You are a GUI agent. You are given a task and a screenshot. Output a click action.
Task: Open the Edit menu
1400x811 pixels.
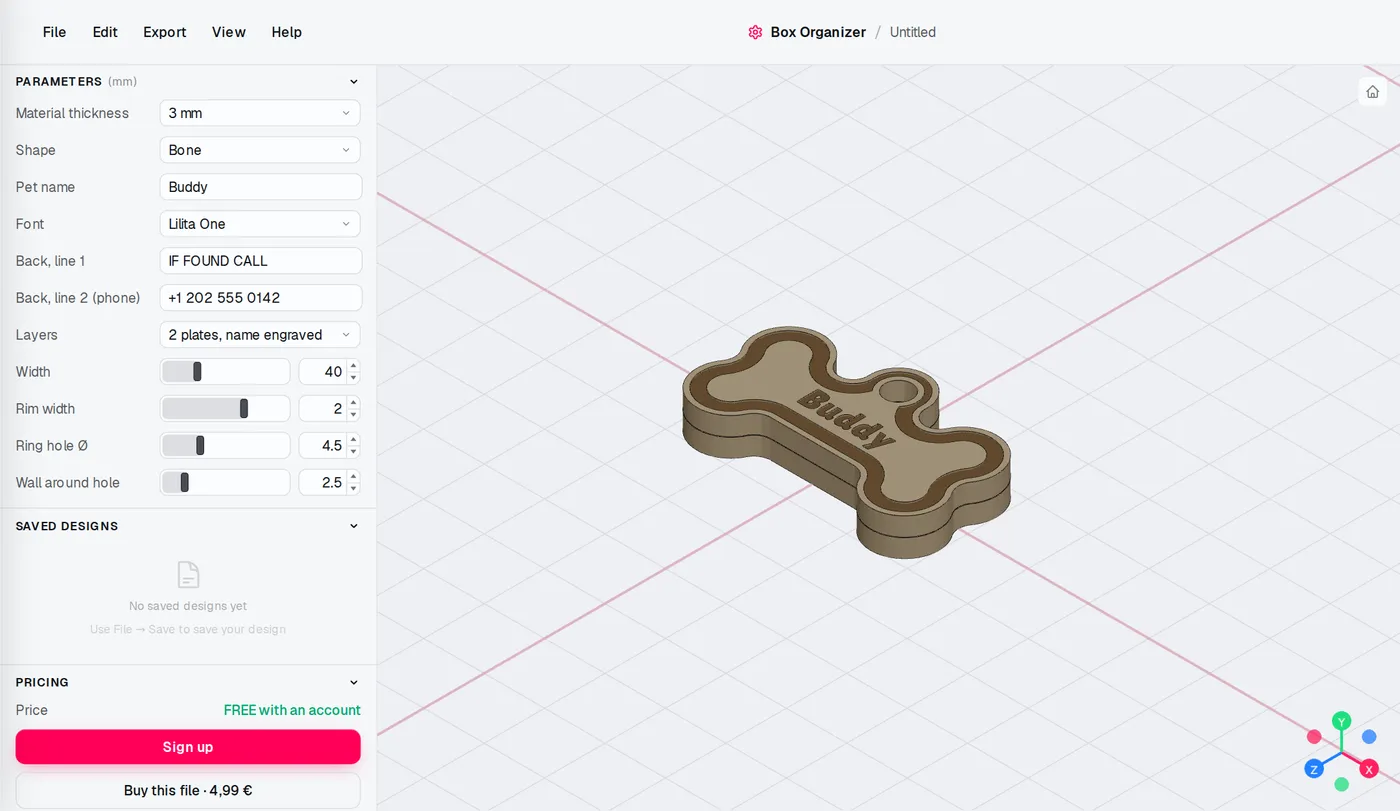(105, 32)
